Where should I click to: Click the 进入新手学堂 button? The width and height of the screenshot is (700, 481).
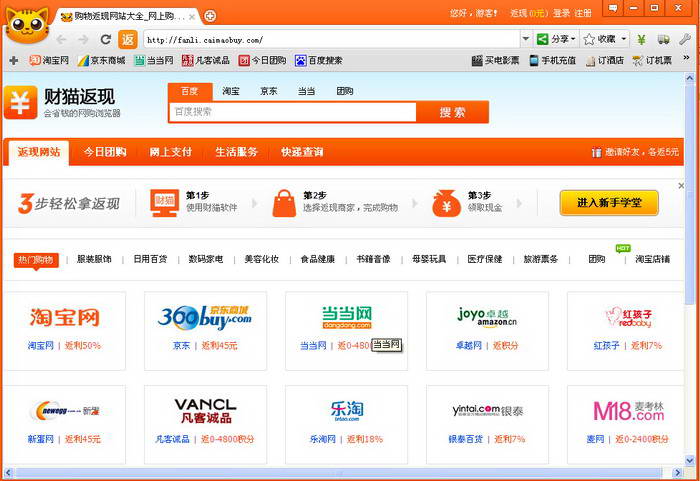point(608,203)
